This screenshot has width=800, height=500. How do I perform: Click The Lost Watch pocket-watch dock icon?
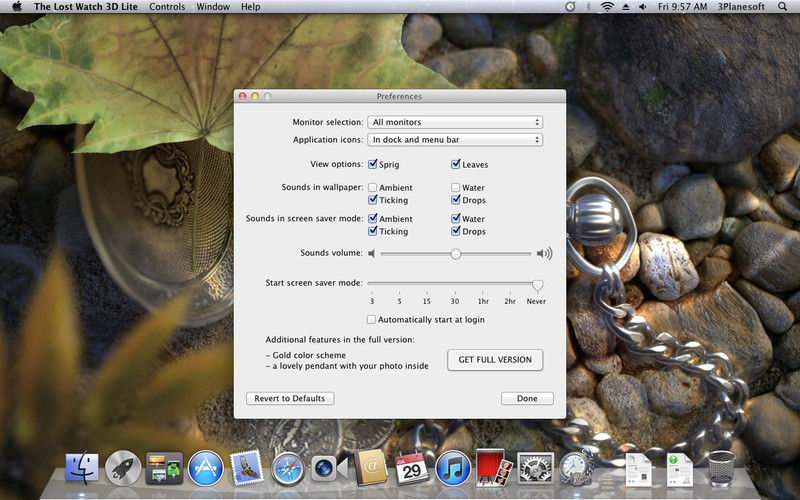[577, 468]
